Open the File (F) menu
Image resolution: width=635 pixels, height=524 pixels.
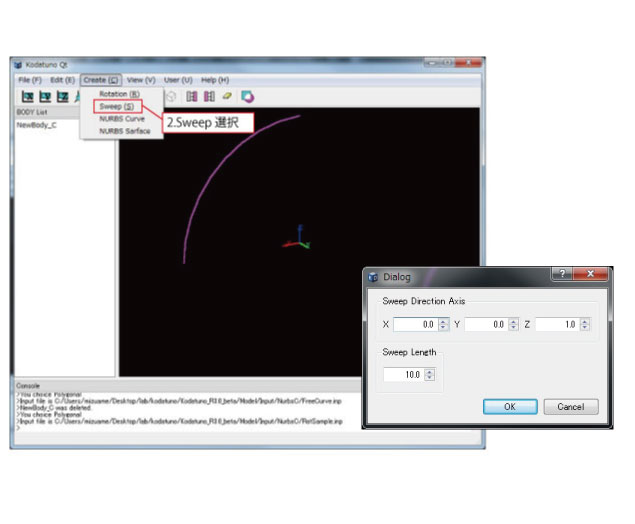click(30, 80)
